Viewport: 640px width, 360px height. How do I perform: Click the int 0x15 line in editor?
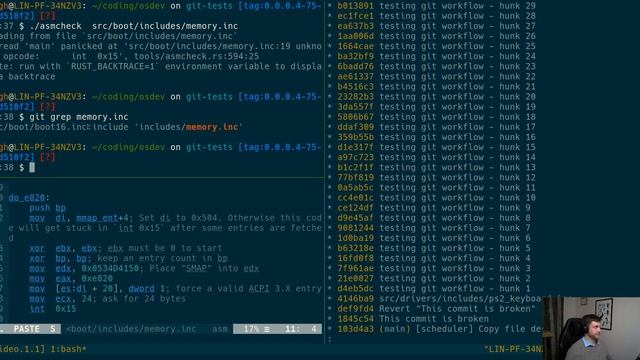(52, 309)
